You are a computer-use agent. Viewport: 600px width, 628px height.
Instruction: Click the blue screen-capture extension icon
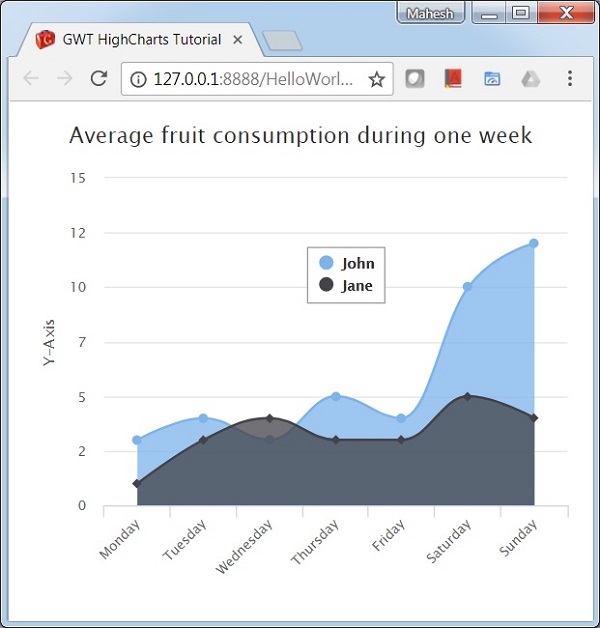click(x=492, y=79)
